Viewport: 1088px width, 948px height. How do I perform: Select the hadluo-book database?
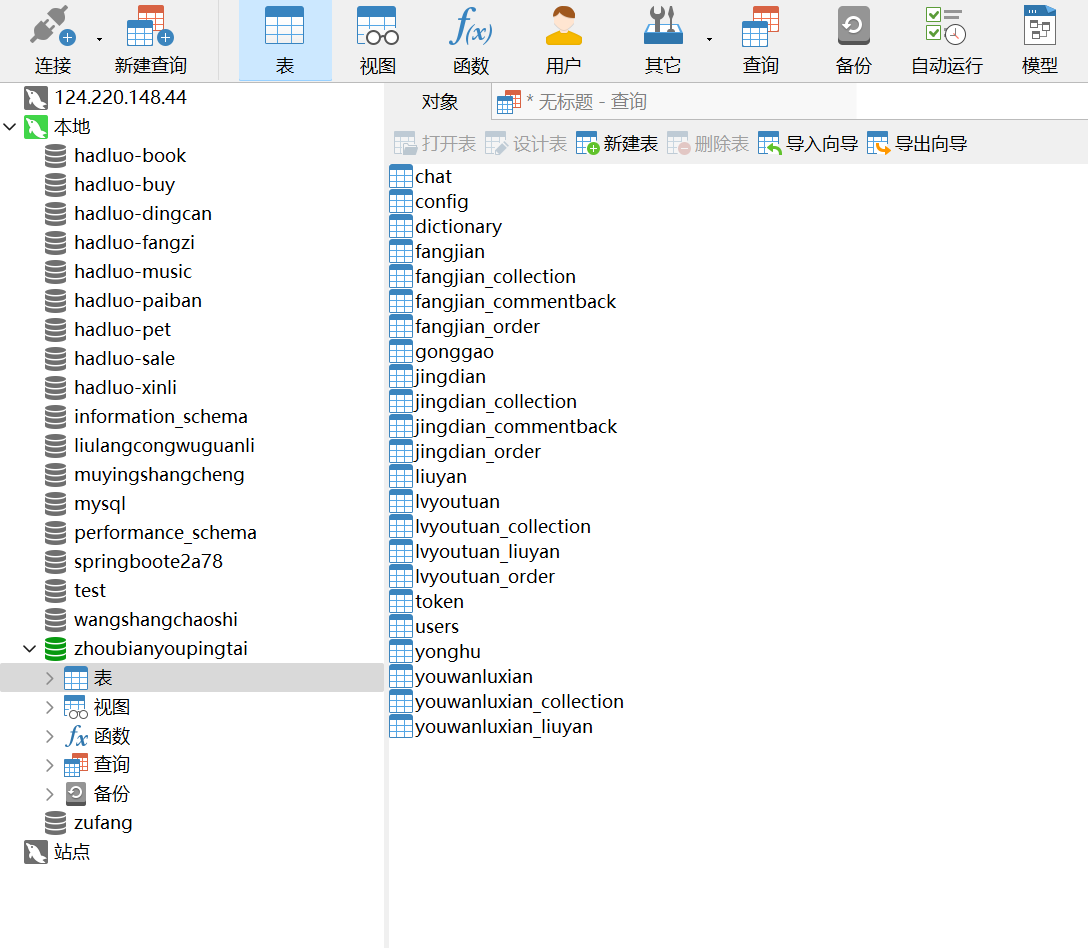tap(130, 156)
